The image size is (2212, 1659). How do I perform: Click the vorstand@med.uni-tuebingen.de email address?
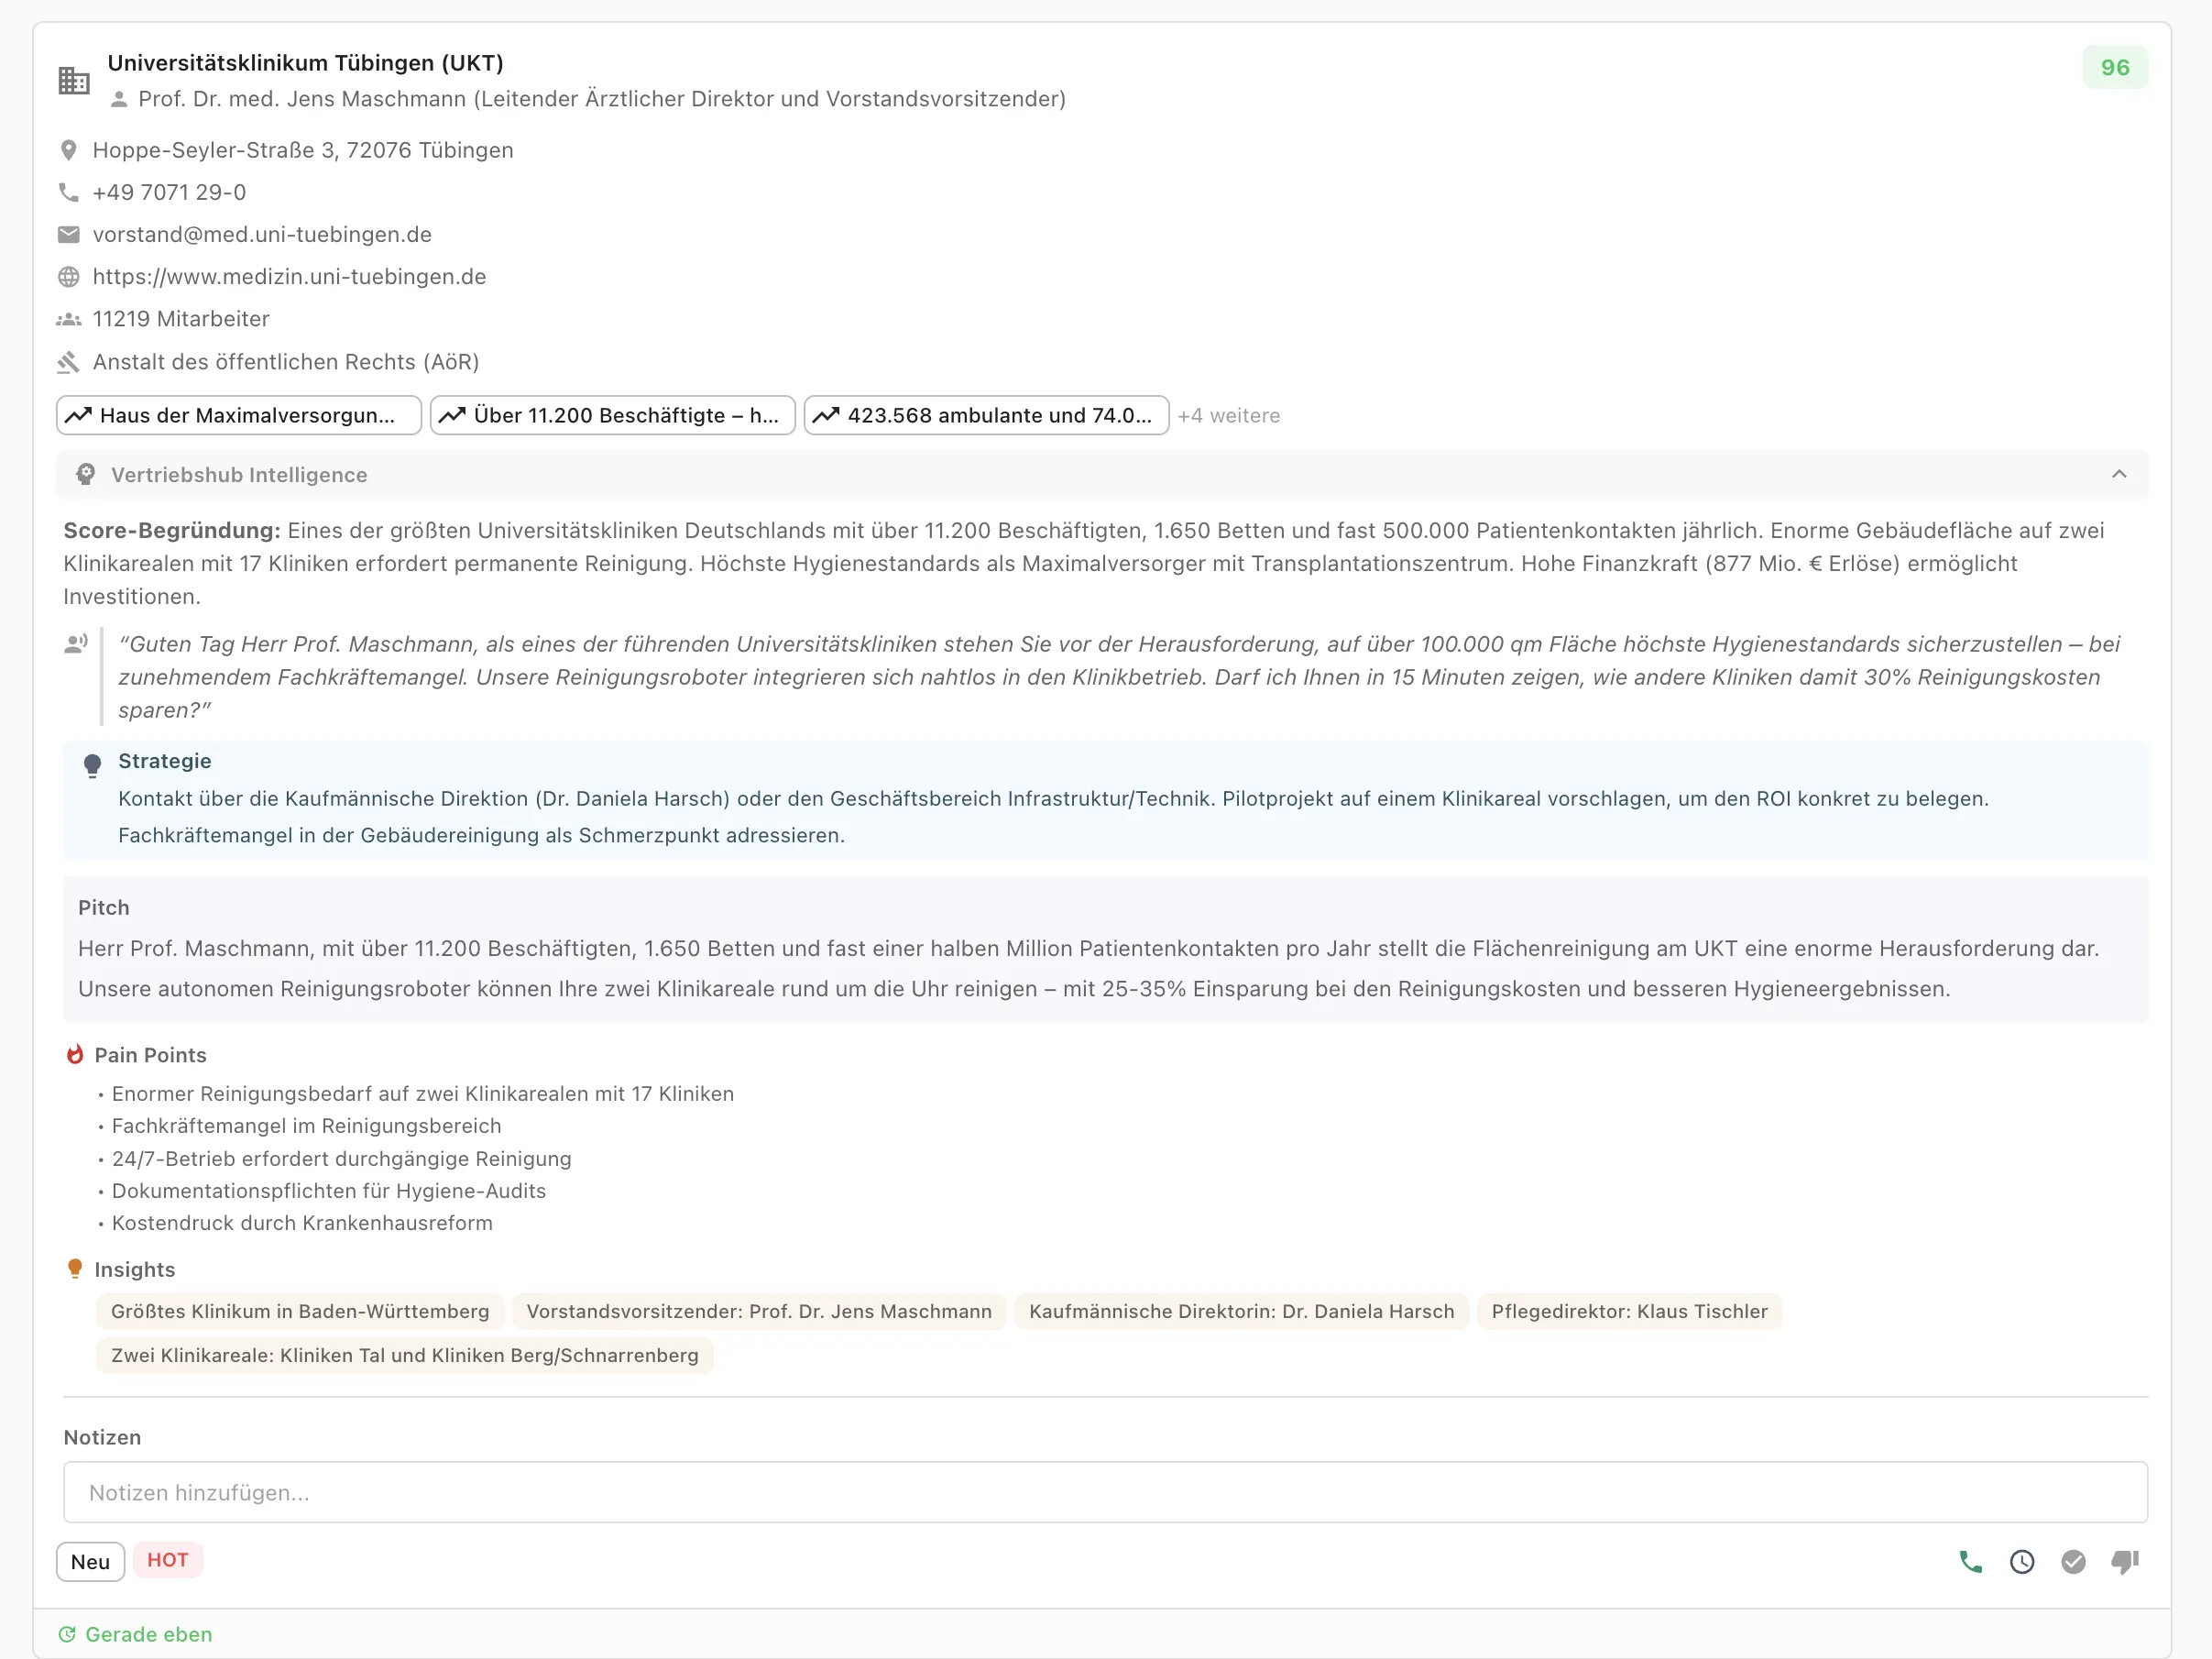click(262, 235)
